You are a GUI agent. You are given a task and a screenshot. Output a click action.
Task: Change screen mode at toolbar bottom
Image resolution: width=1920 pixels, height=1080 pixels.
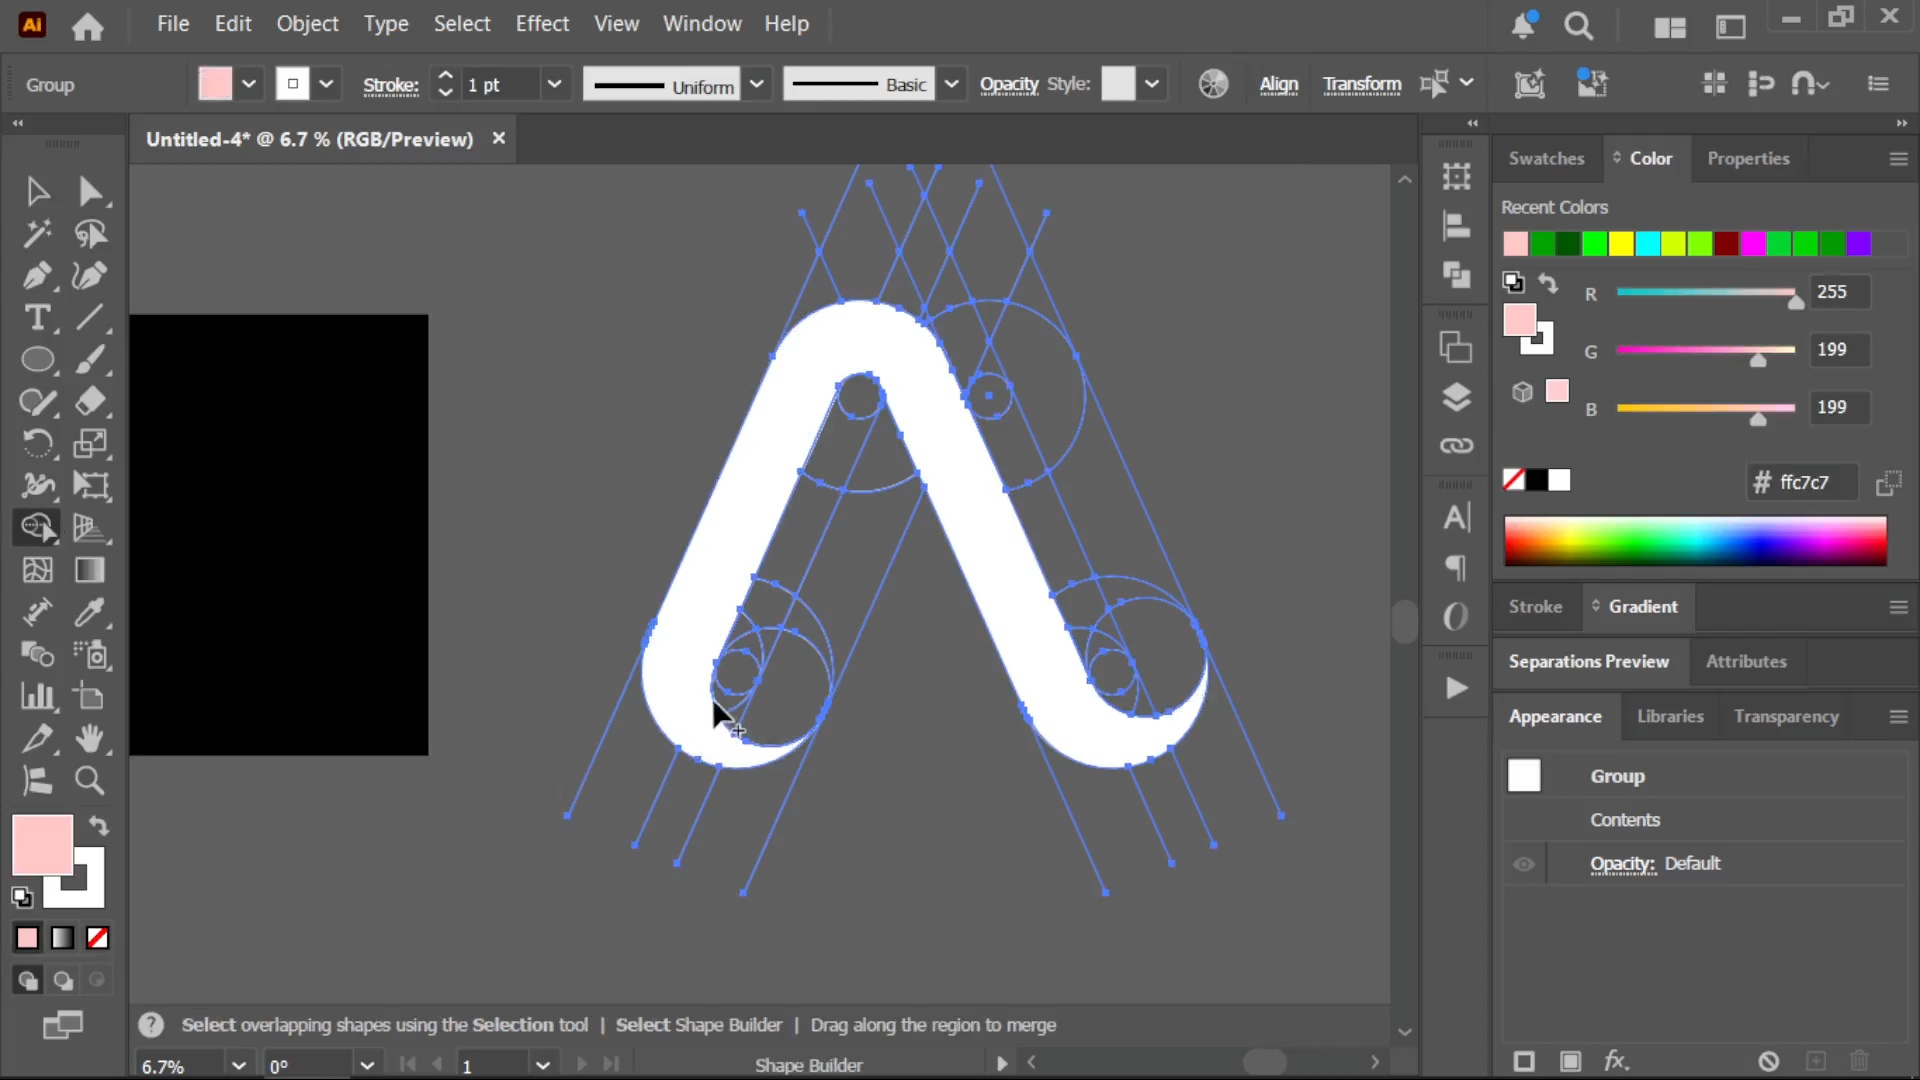pos(62,1024)
